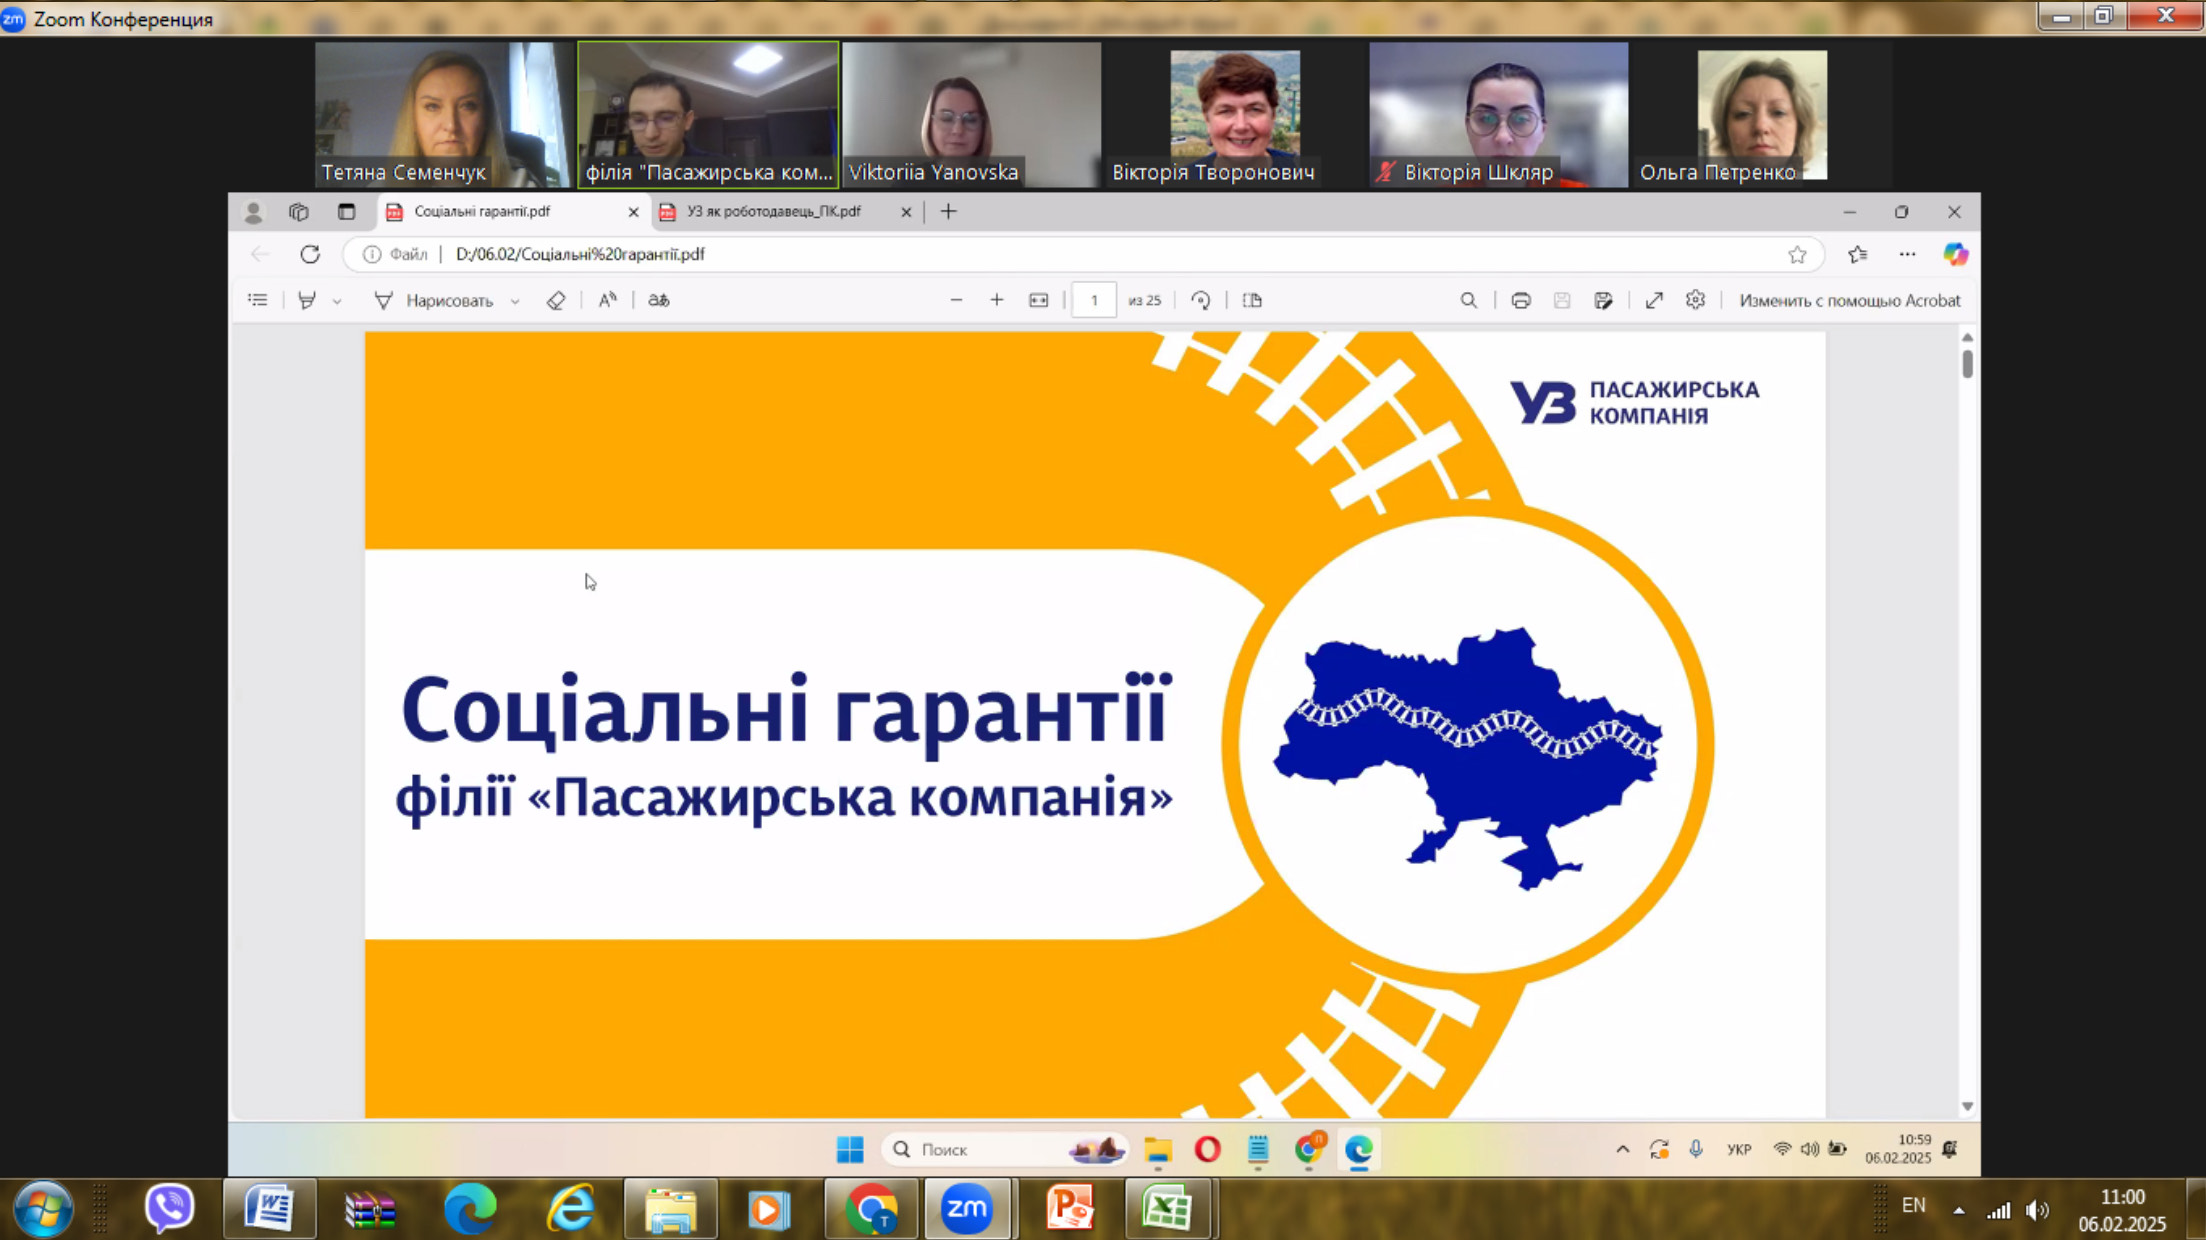The height and width of the screenshot is (1240, 2206).
Task: Switch to Zoom in the taskbar
Action: click(967, 1208)
